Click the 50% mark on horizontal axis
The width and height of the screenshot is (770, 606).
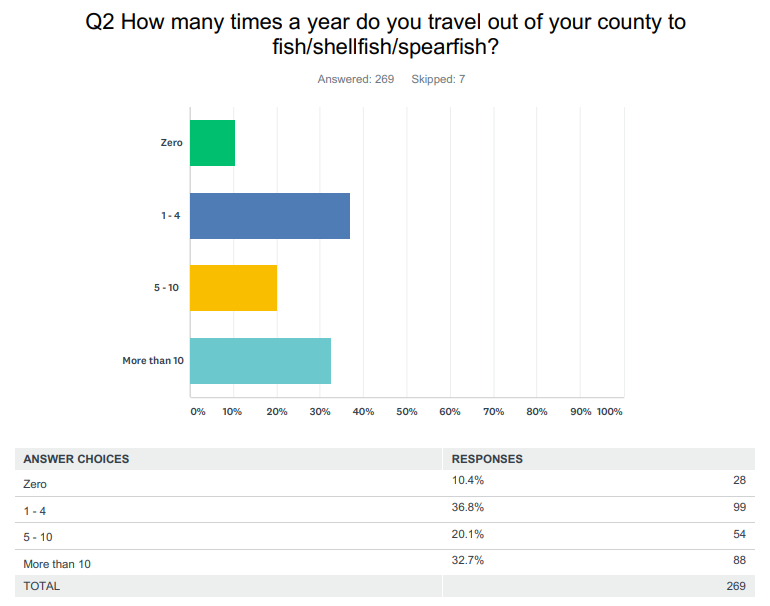407,412
